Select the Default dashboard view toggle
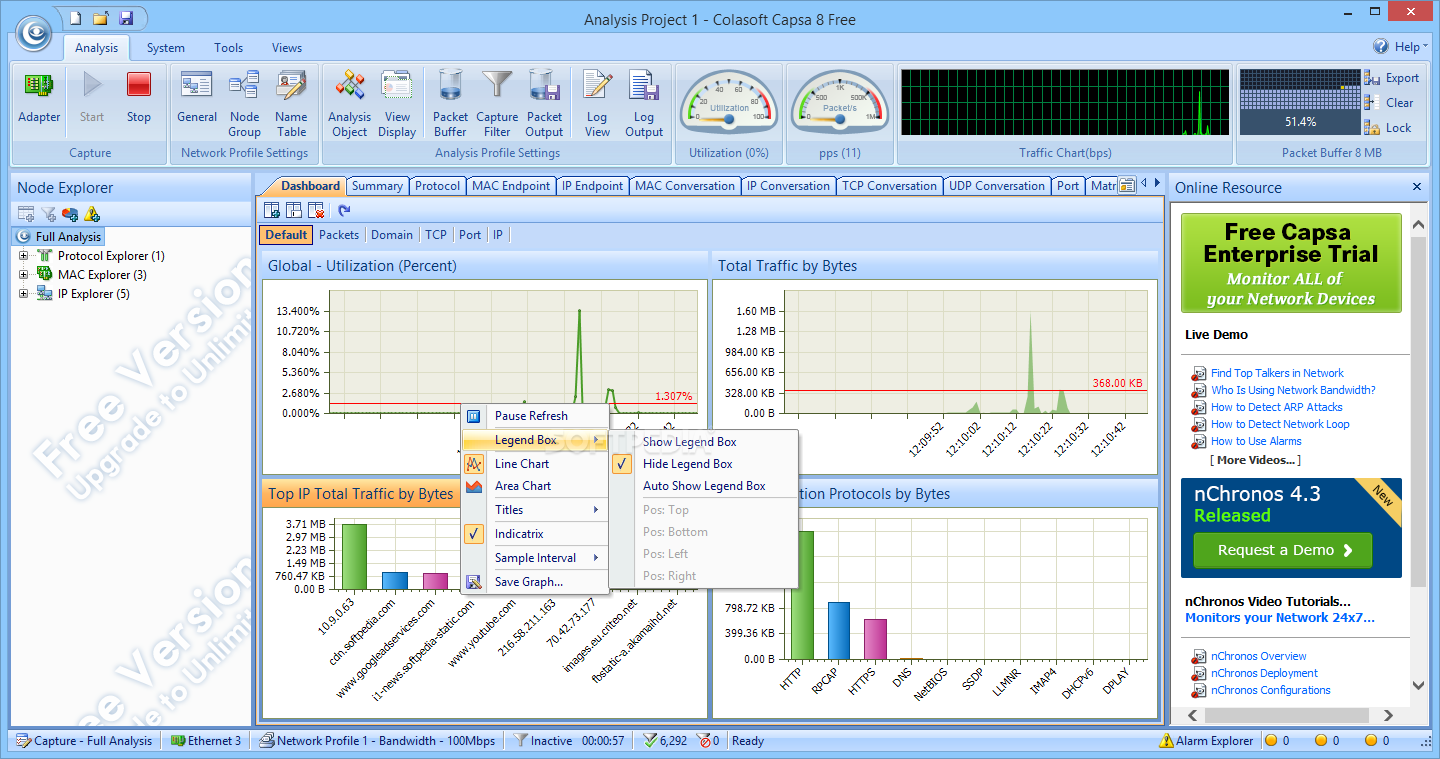This screenshot has width=1440, height=759. 286,235
